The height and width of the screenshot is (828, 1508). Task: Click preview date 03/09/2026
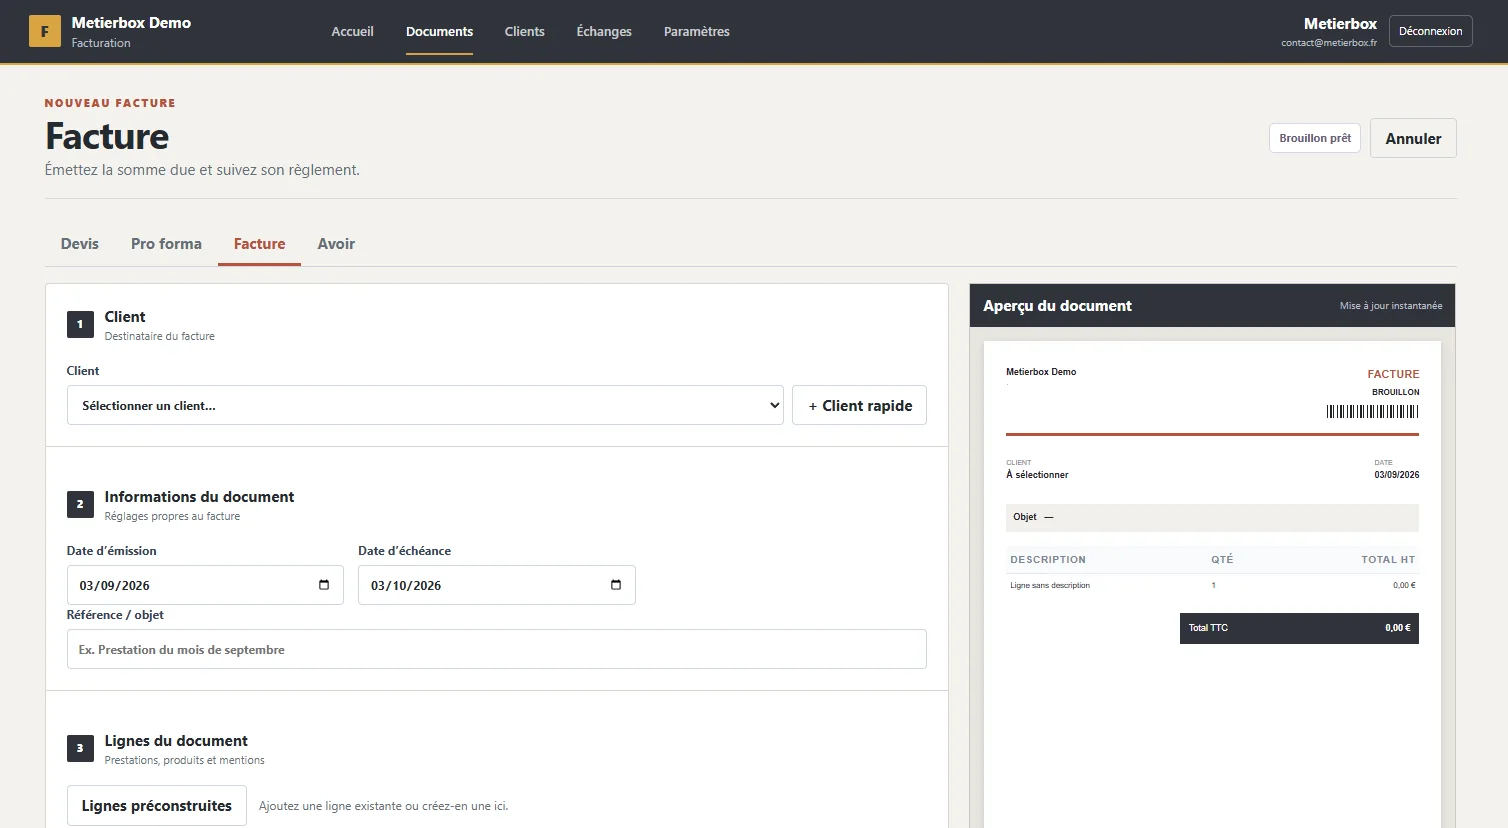[x=1396, y=475]
